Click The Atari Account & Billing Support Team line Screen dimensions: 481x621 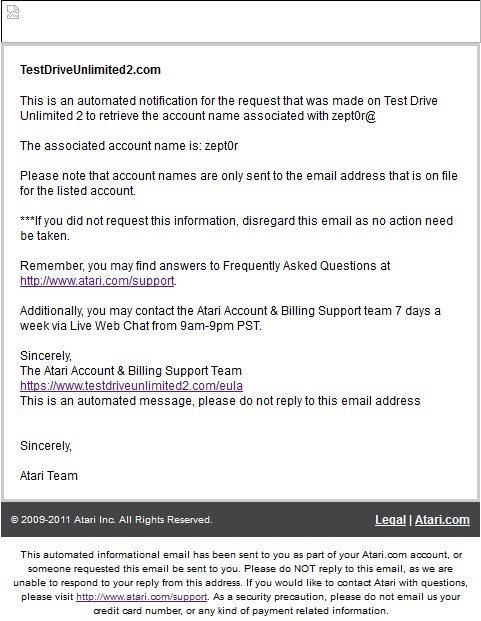click(131, 371)
